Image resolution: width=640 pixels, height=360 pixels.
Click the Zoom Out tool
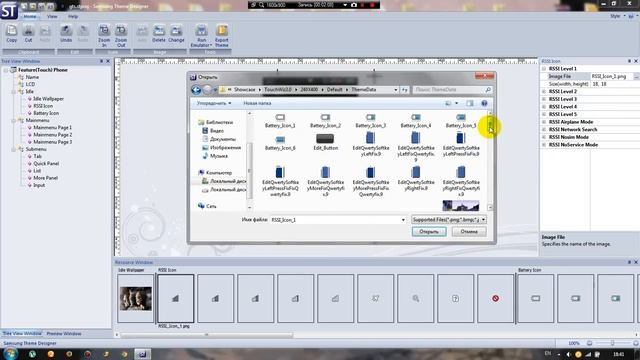point(121,36)
